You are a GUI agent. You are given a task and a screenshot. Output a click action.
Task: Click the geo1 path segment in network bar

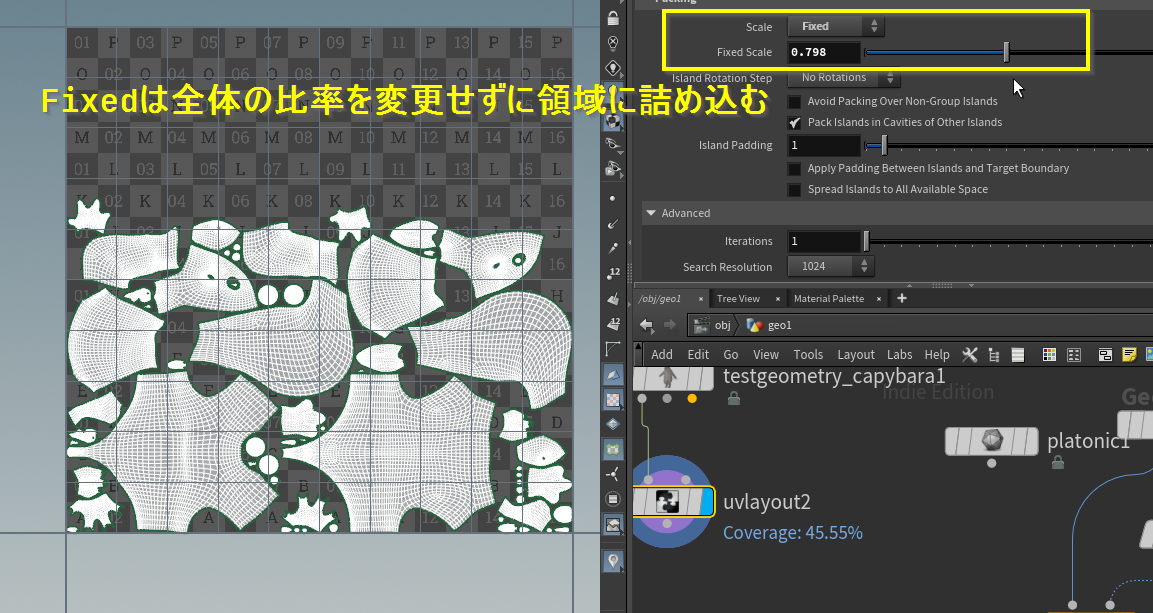(x=769, y=325)
